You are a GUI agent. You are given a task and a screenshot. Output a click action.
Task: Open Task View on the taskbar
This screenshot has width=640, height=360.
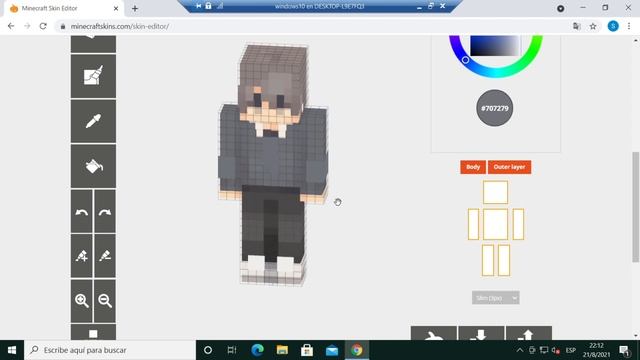click(x=232, y=350)
